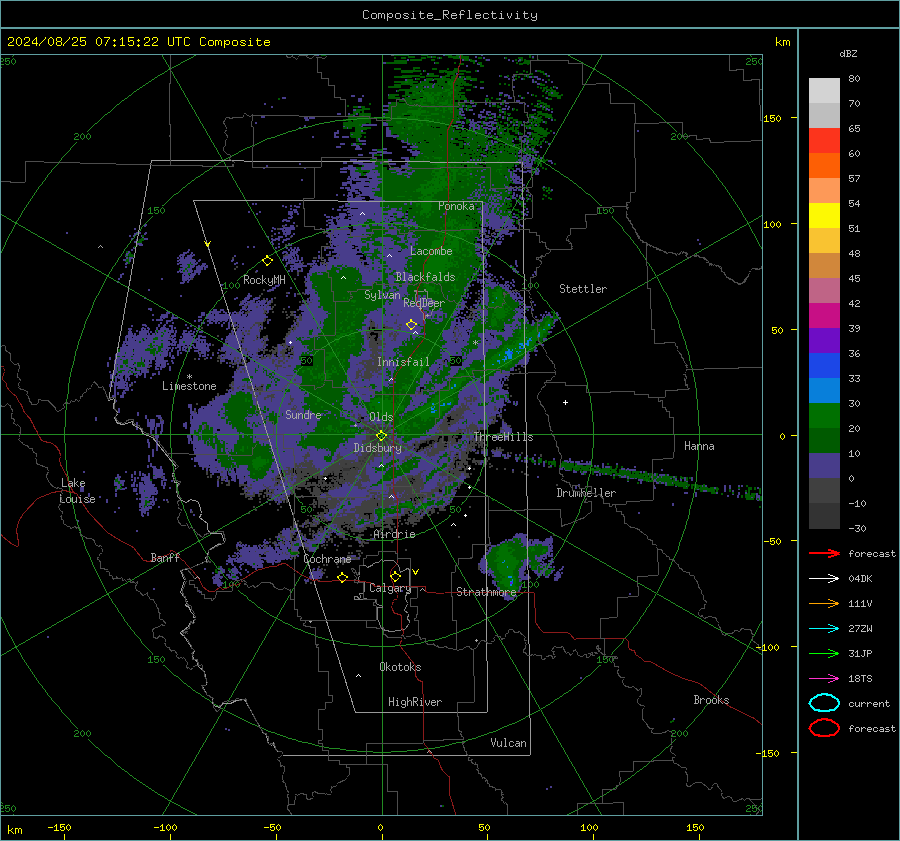
Task: Click the Limestone label
Action: pos(189,386)
